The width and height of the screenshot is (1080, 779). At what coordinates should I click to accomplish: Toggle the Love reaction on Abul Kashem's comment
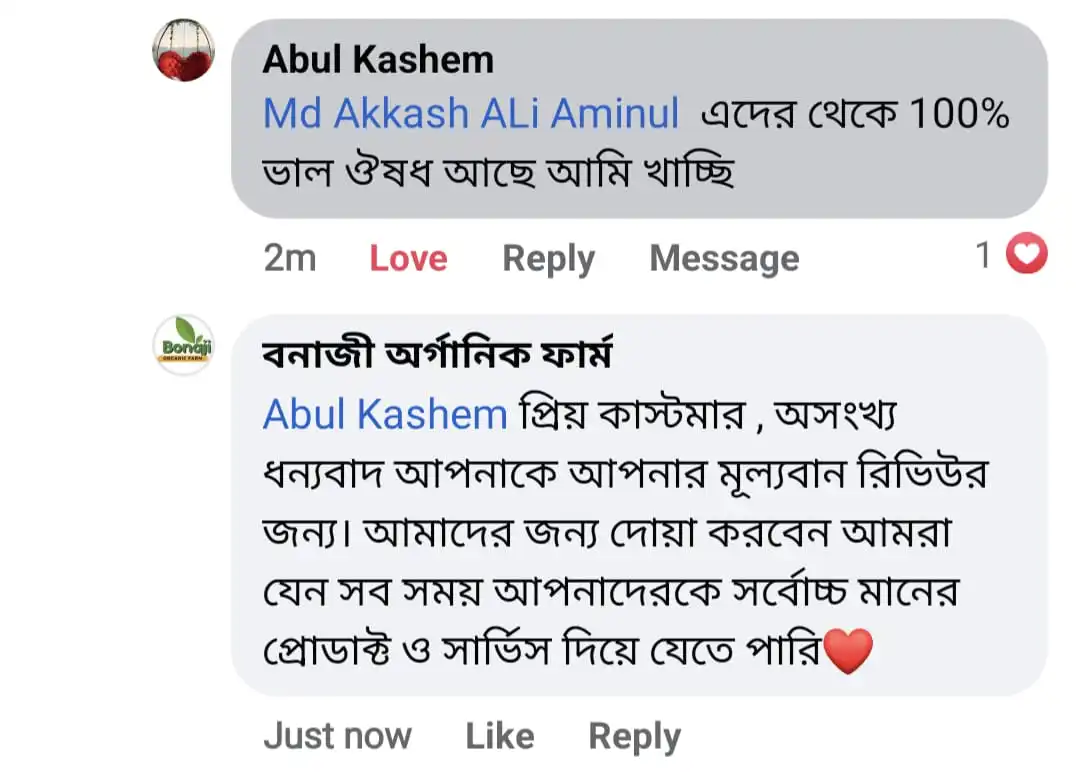pos(408,258)
